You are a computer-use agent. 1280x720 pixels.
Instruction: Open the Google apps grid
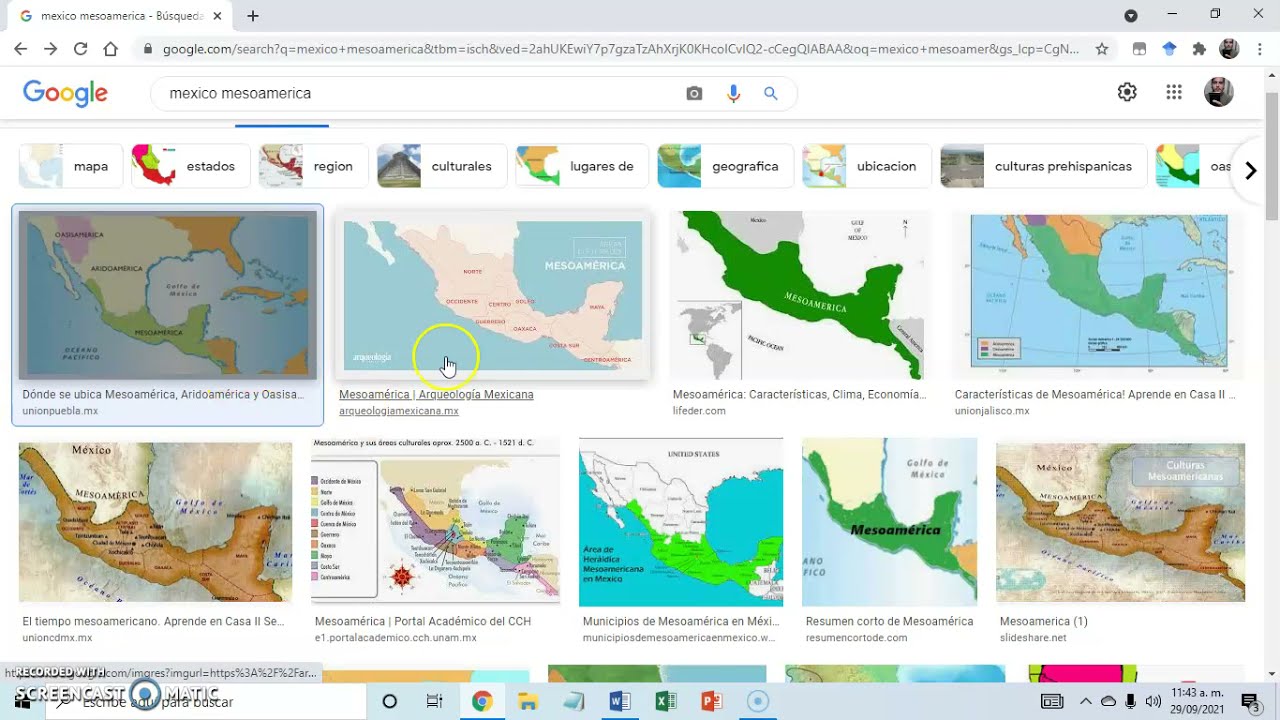pos(1174,92)
